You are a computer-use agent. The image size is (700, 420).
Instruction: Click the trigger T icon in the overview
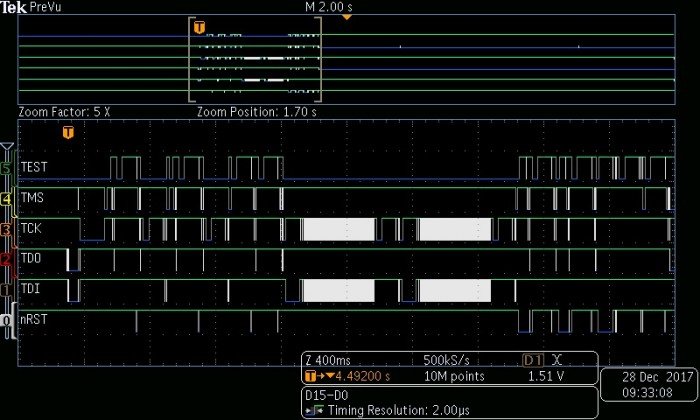[199, 26]
